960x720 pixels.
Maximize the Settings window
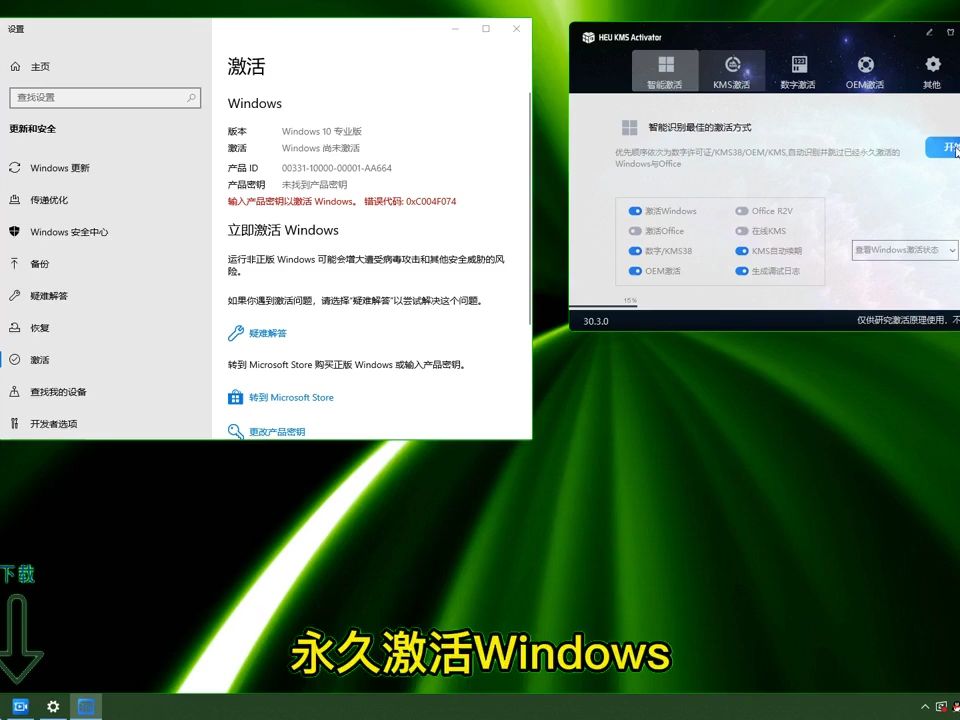486,29
